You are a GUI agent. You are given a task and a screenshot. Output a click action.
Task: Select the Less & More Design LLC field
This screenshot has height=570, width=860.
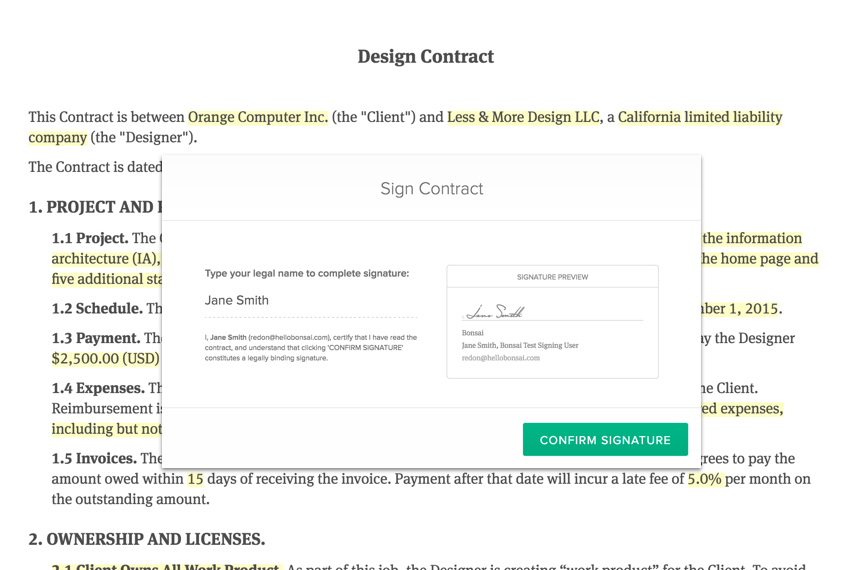coord(523,117)
